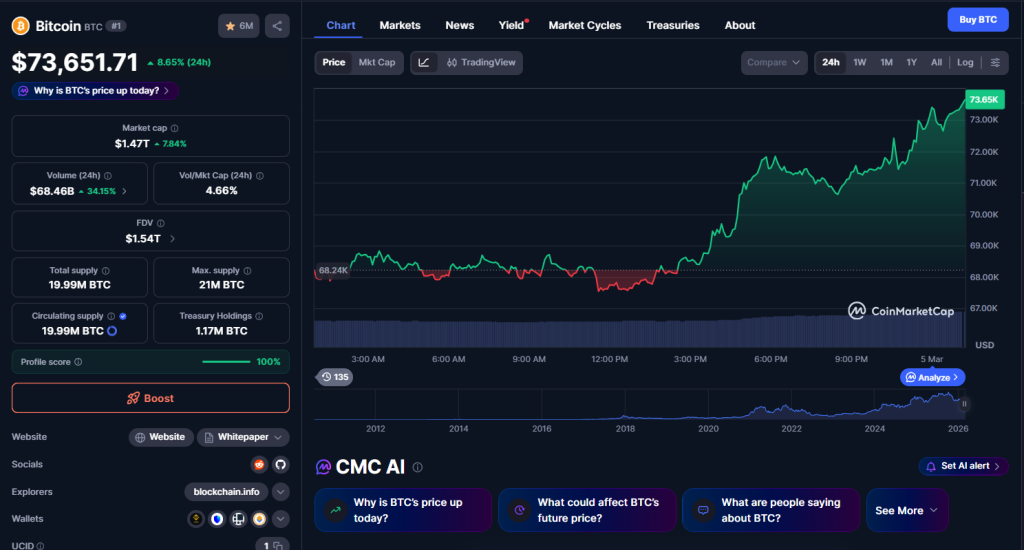Add Bitcoin to watchlist with star button
The image size is (1024, 550).
pos(239,26)
